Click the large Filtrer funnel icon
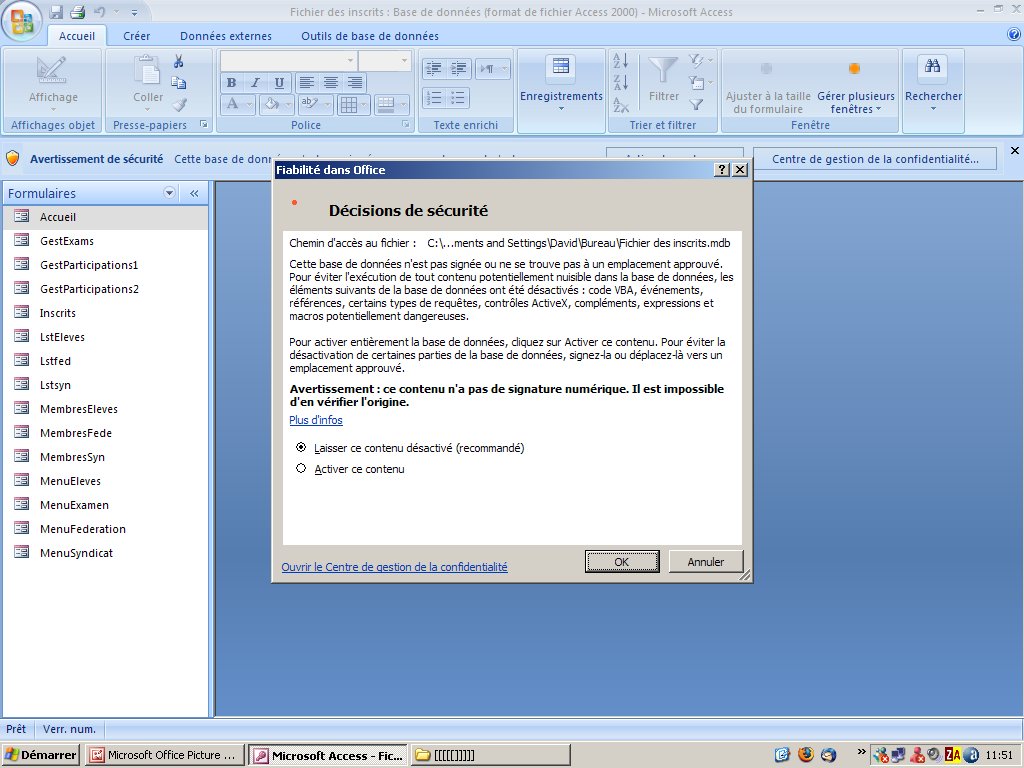Screen dimensions: 1024x768 (x=663, y=79)
